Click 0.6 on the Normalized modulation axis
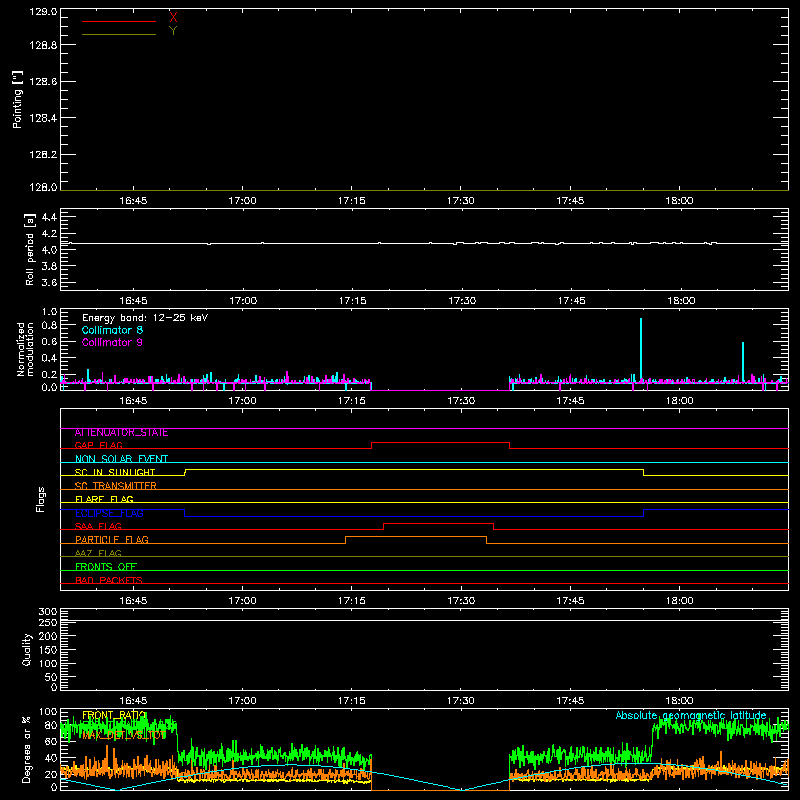The image size is (800, 800). 49,342
